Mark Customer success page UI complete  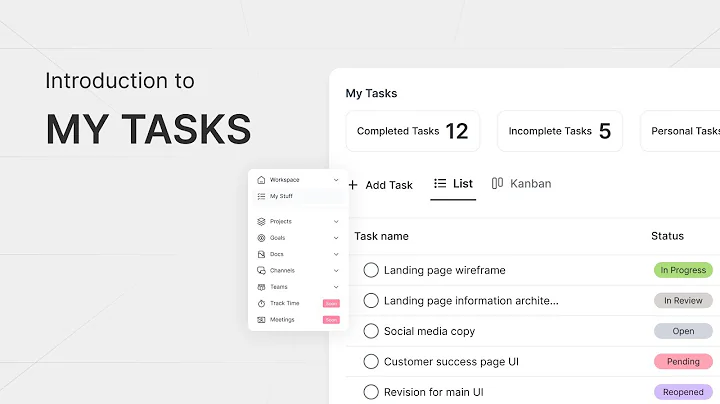[371, 362]
